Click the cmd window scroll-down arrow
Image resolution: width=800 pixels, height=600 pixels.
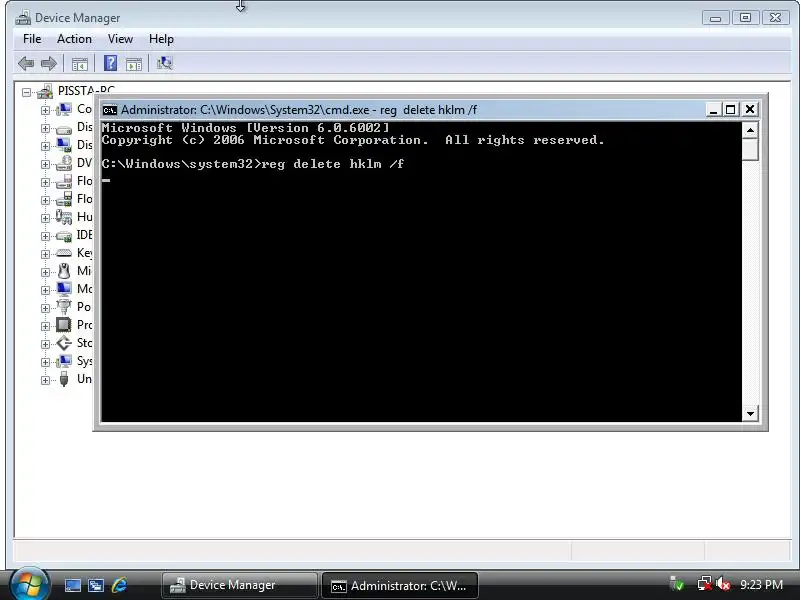coord(750,413)
